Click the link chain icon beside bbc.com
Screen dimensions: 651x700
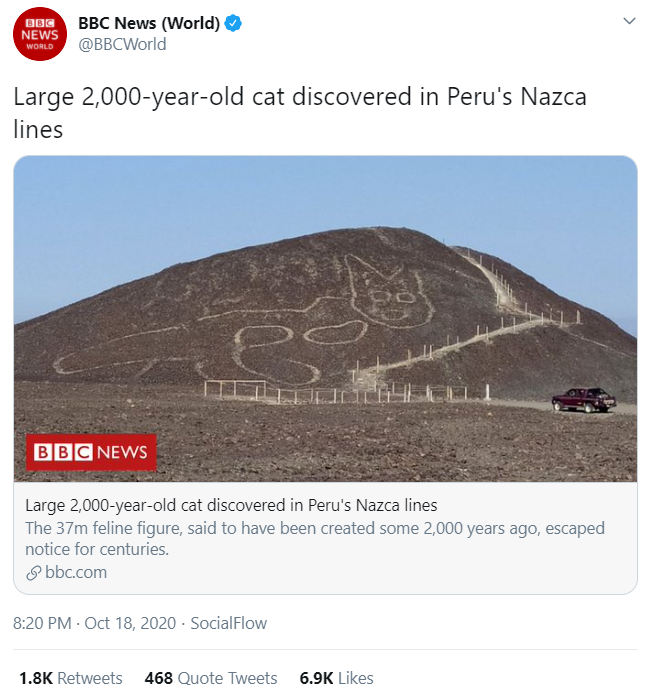click(x=33, y=573)
